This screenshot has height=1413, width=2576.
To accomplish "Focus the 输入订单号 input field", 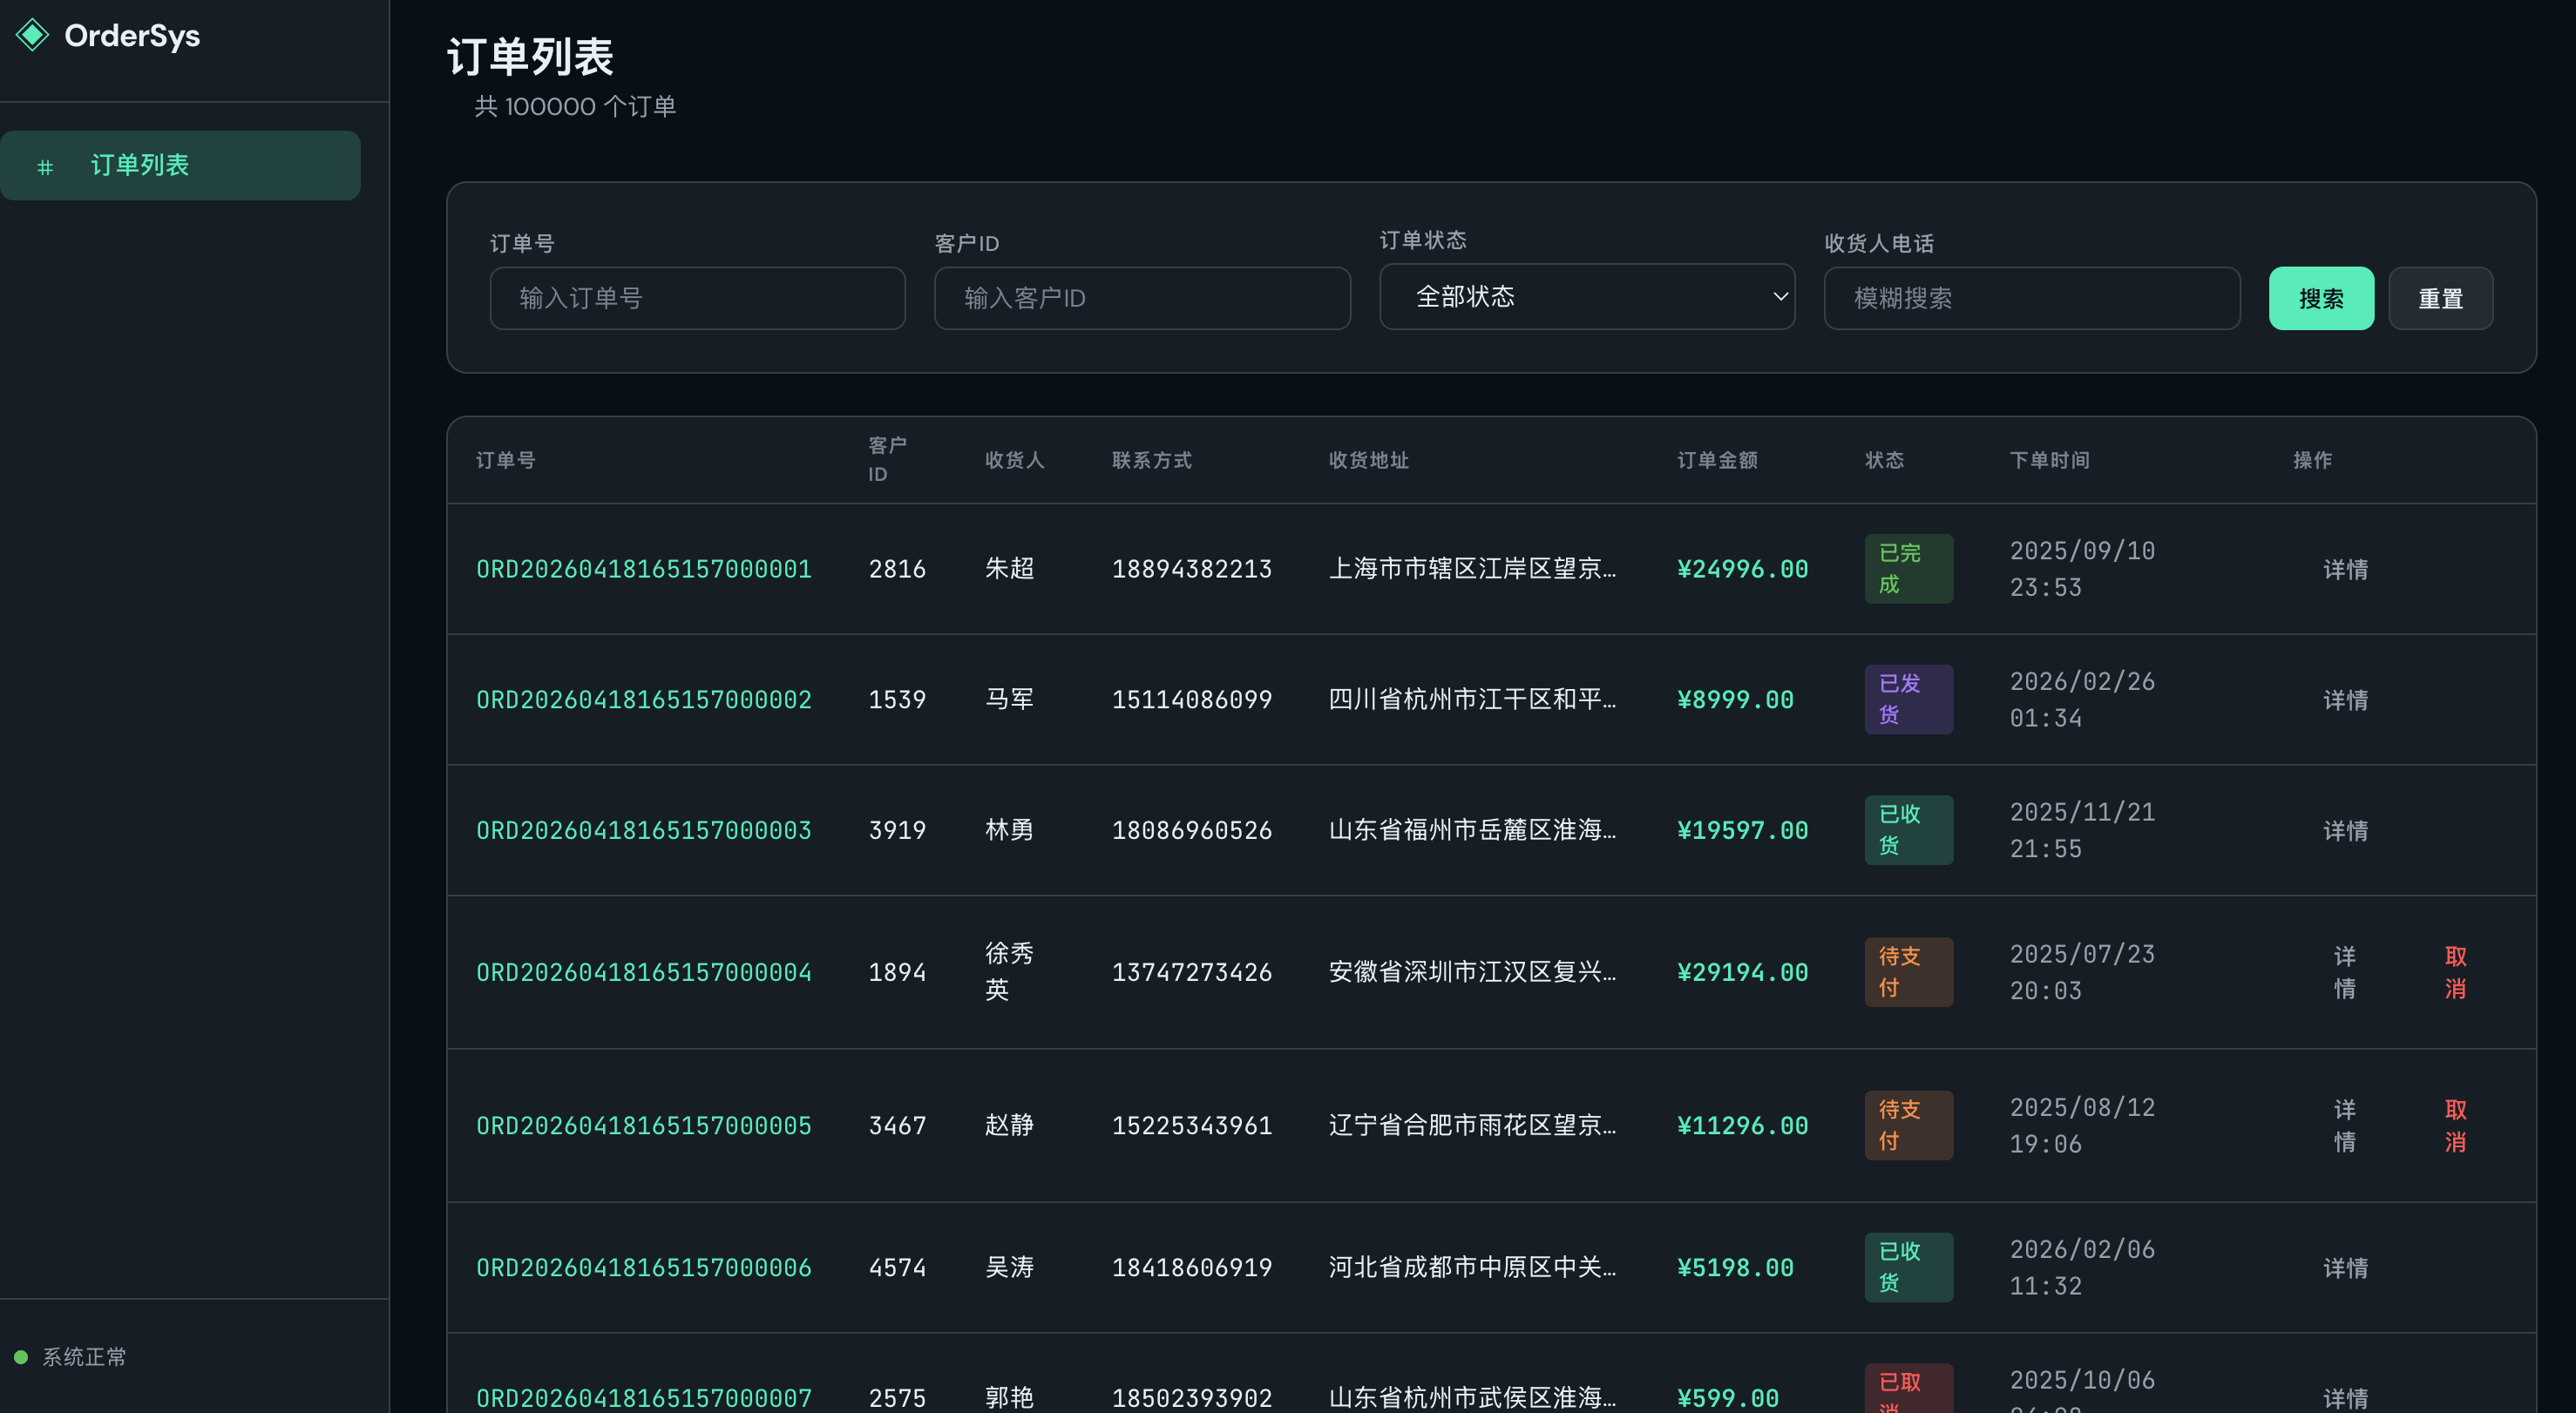I will coord(697,298).
